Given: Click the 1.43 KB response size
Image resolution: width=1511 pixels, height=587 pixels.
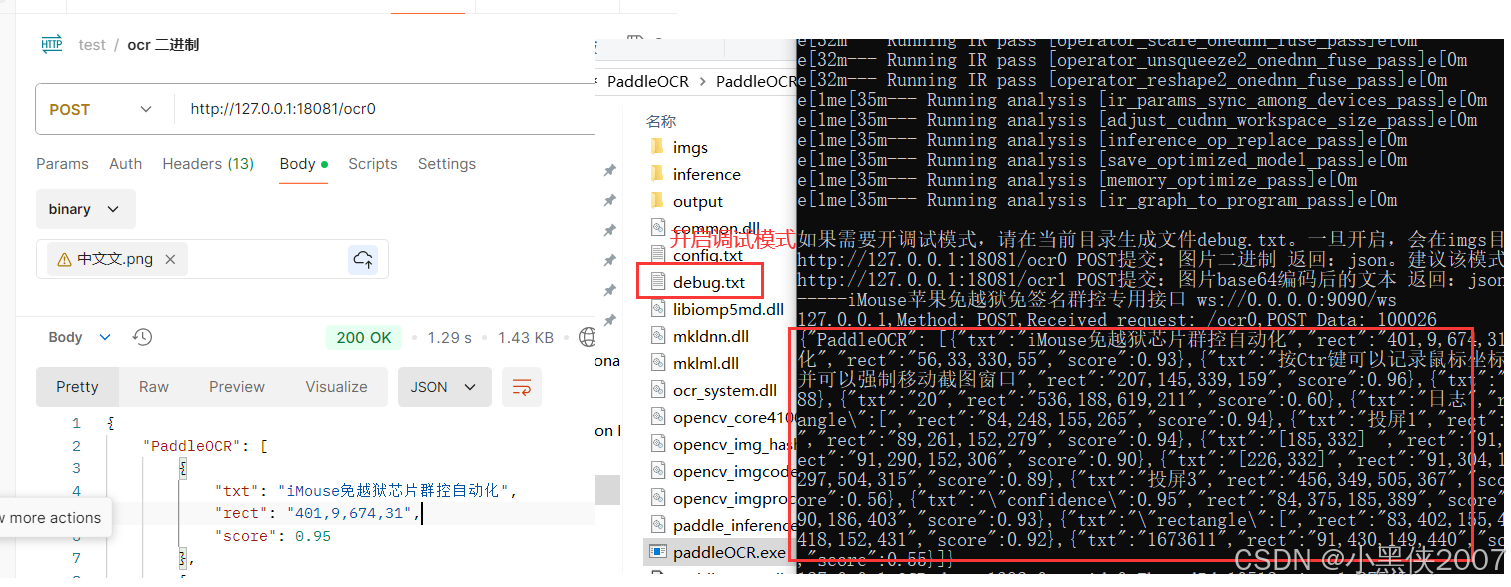Looking at the screenshot, I should tap(526, 337).
